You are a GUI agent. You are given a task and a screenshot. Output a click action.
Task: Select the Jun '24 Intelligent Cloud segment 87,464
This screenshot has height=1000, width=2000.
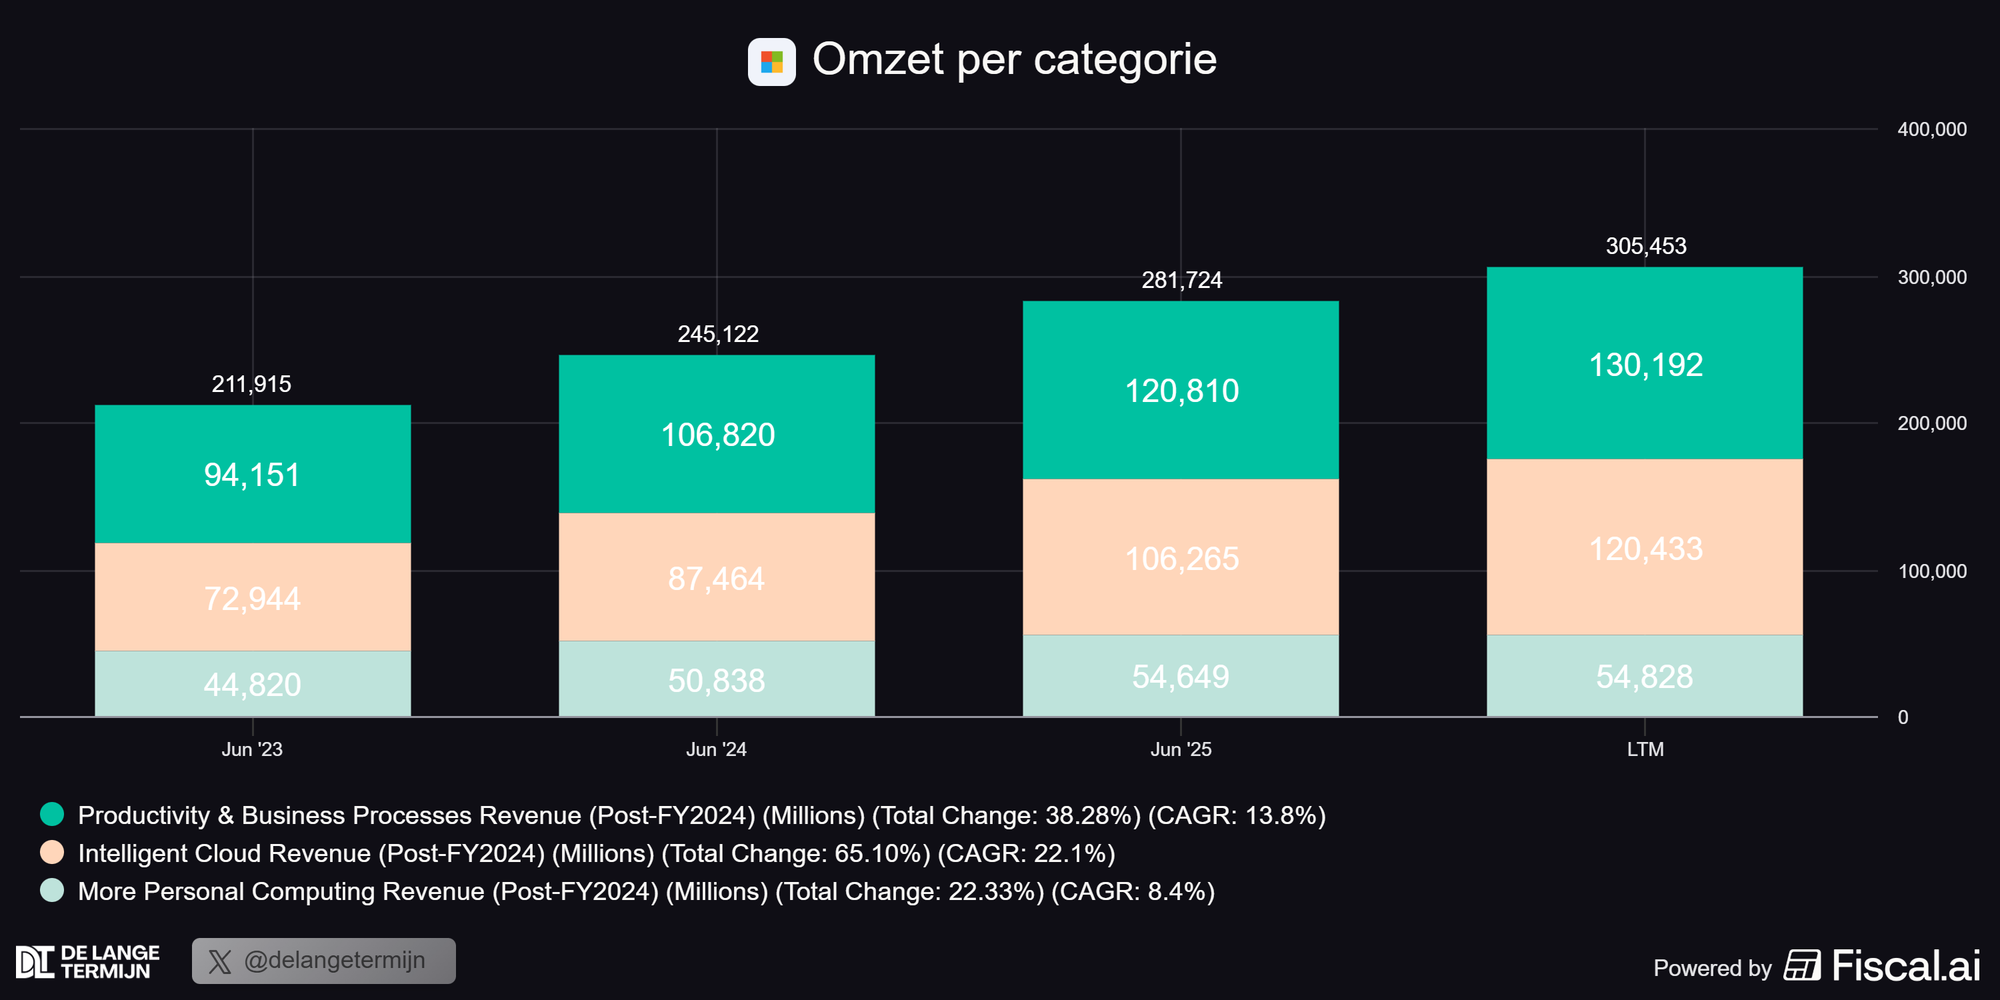coord(716,578)
